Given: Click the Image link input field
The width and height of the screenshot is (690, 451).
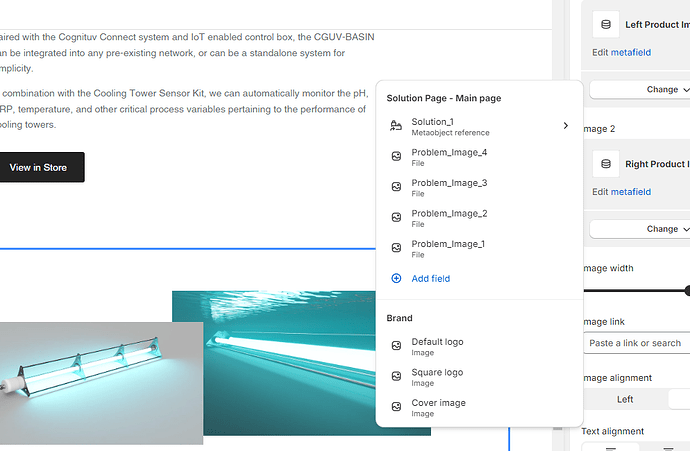Looking at the screenshot, I should point(637,343).
